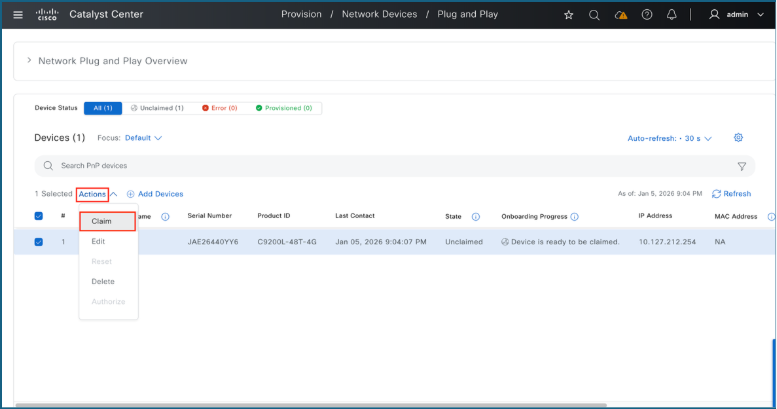Choose Edit from the Actions menu
The width and height of the screenshot is (777, 409).
point(98,241)
